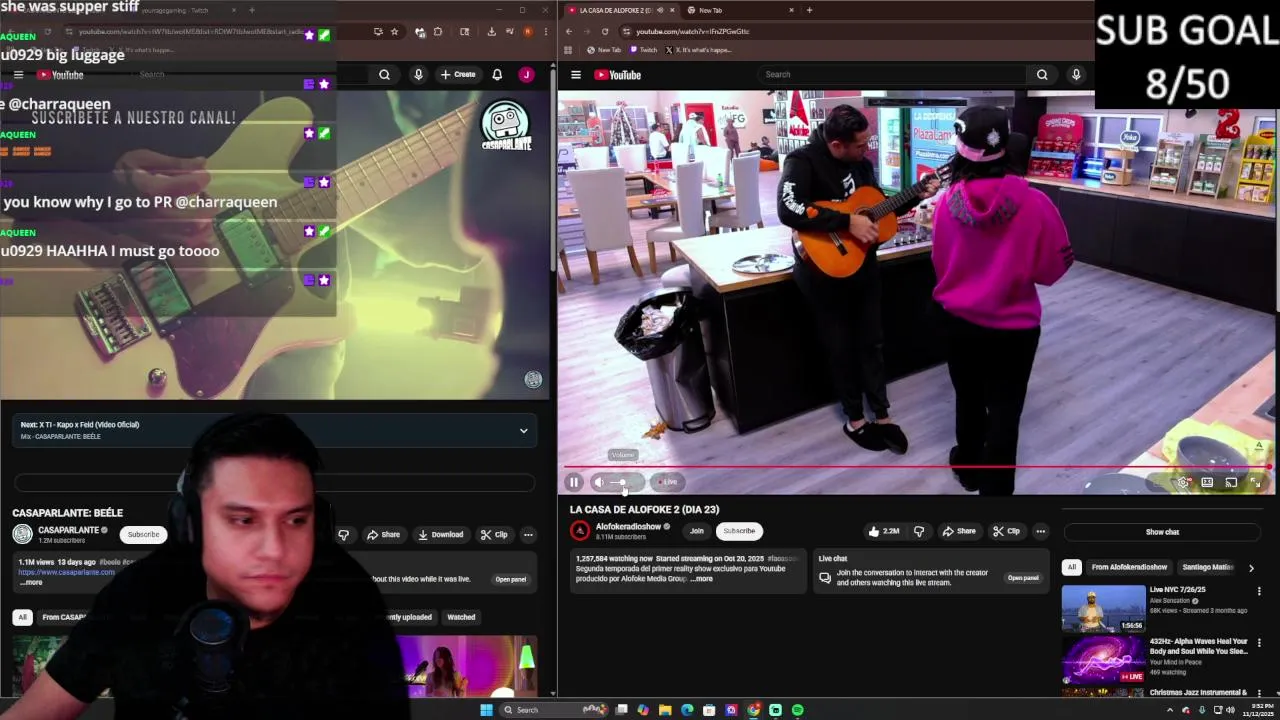This screenshot has width=1280, height=720.
Task: Open more actions for the Alofoke video
Action: pos(1040,531)
